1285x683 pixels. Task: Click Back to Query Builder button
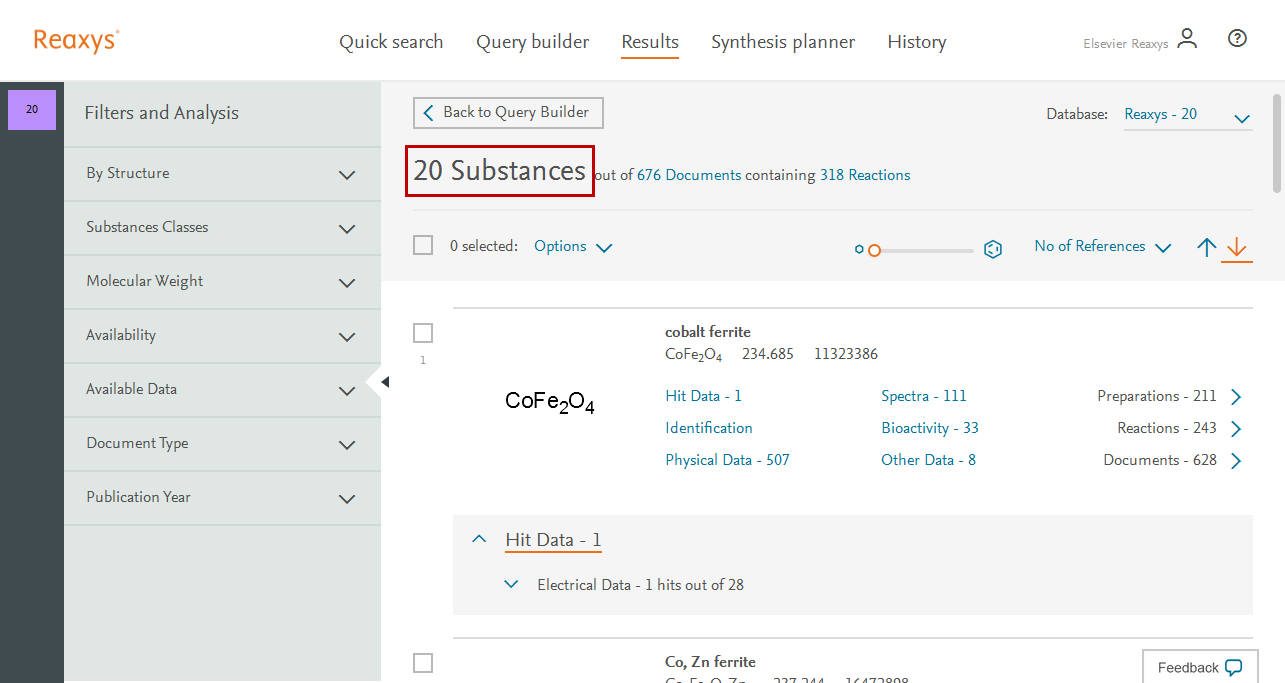pos(508,113)
